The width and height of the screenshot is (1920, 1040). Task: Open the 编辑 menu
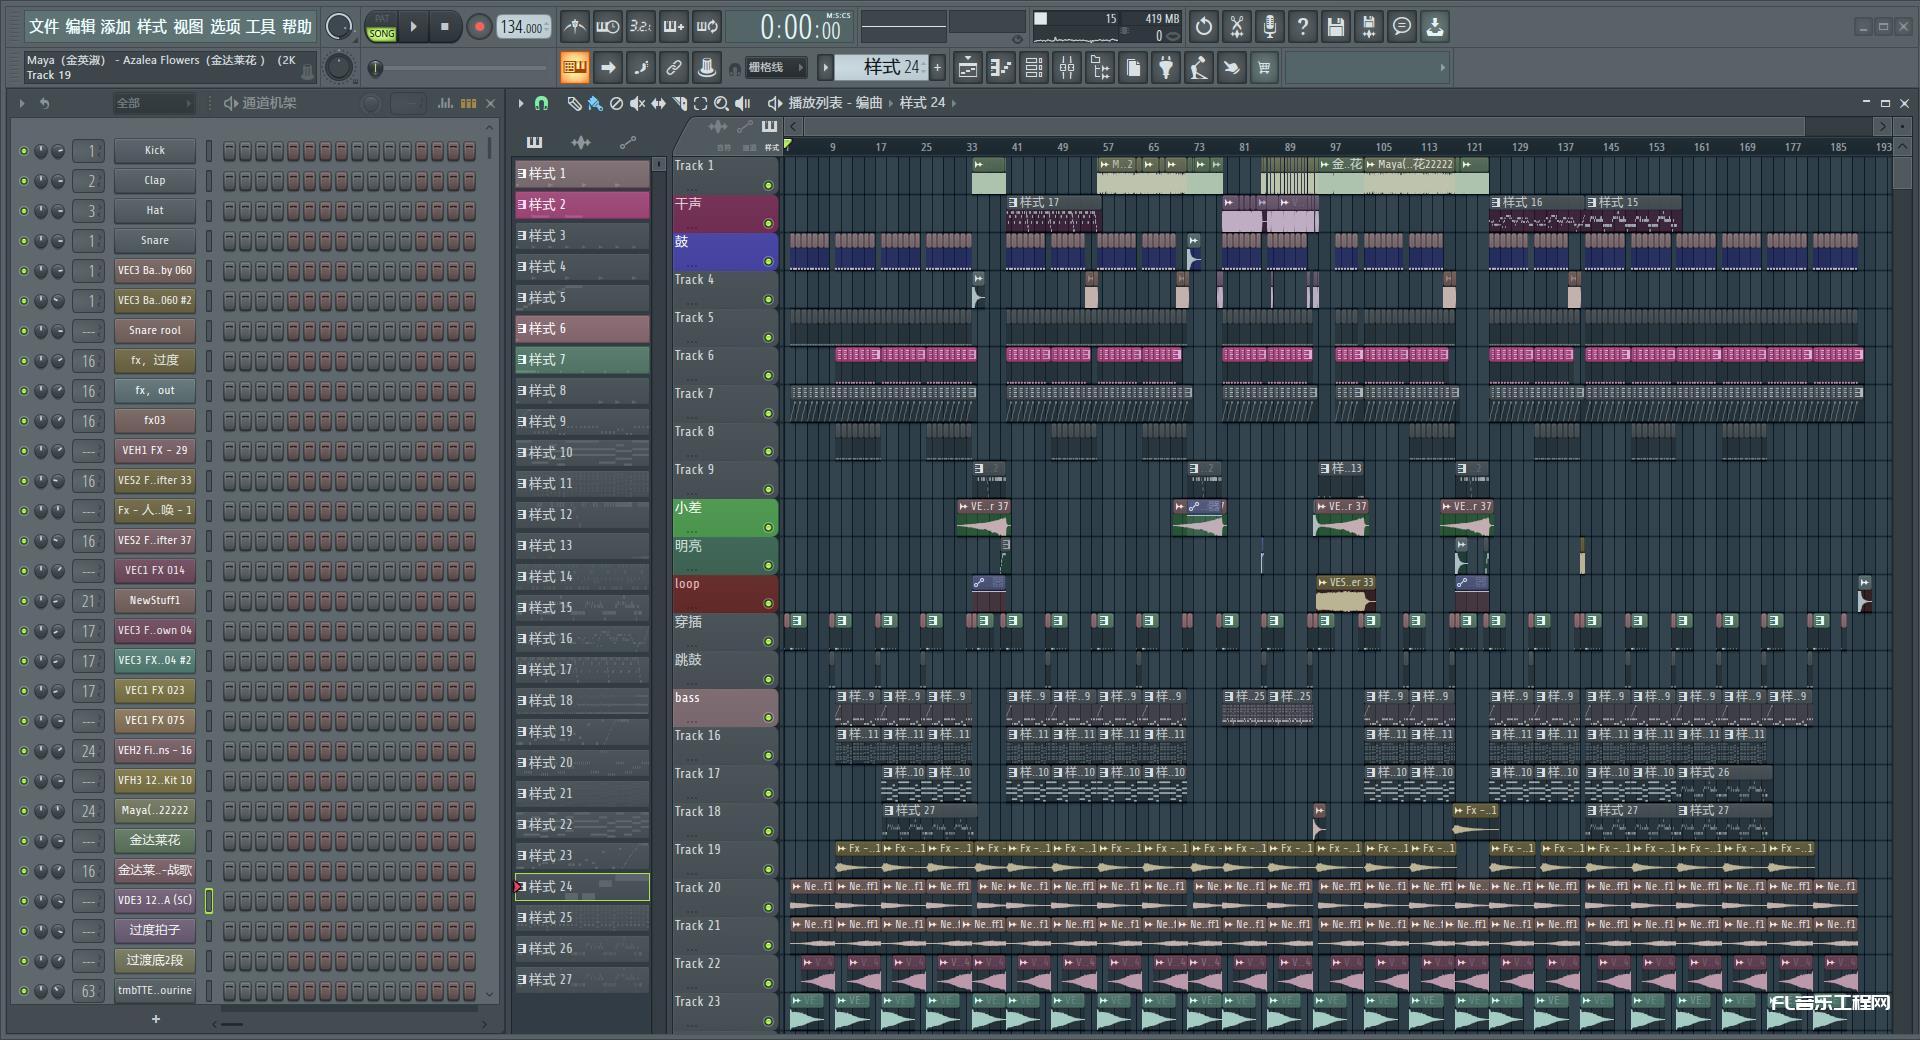[80, 27]
